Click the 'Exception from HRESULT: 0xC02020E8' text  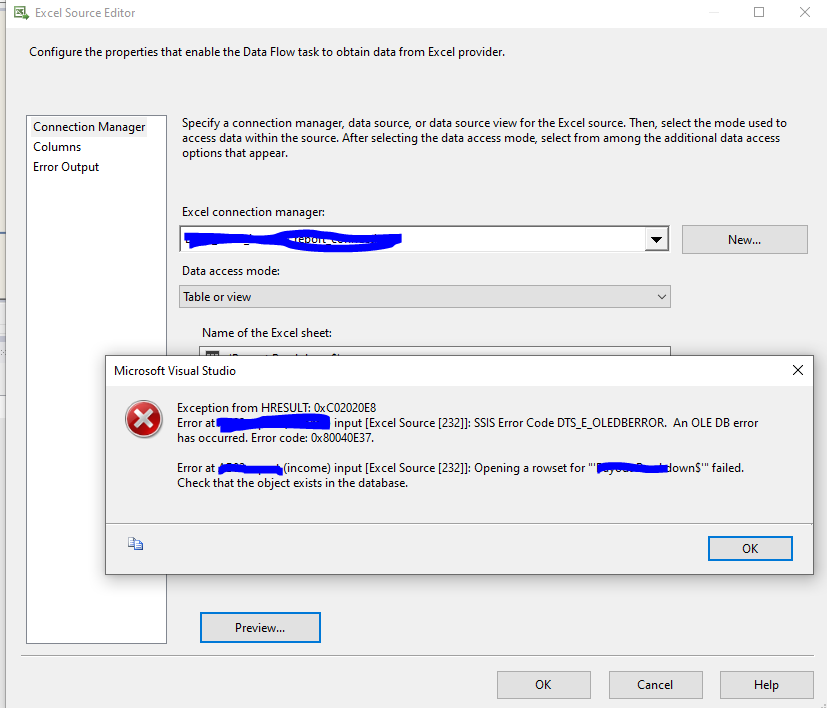pyautogui.click(x=276, y=408)
